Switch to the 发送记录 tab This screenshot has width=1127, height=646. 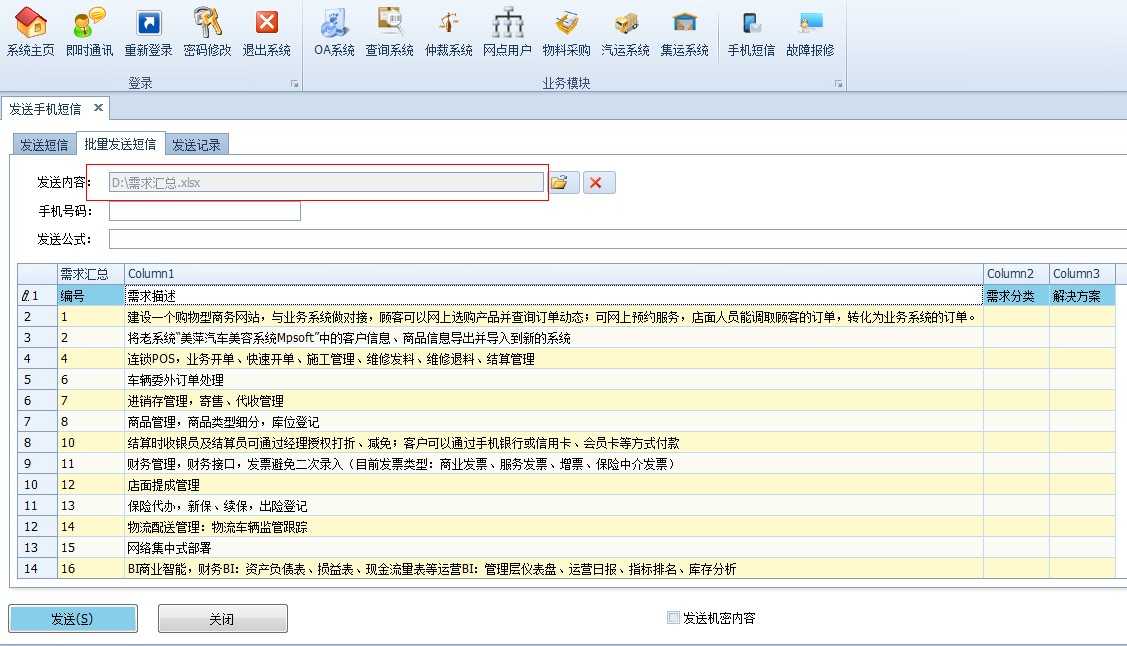coord(196,144)
